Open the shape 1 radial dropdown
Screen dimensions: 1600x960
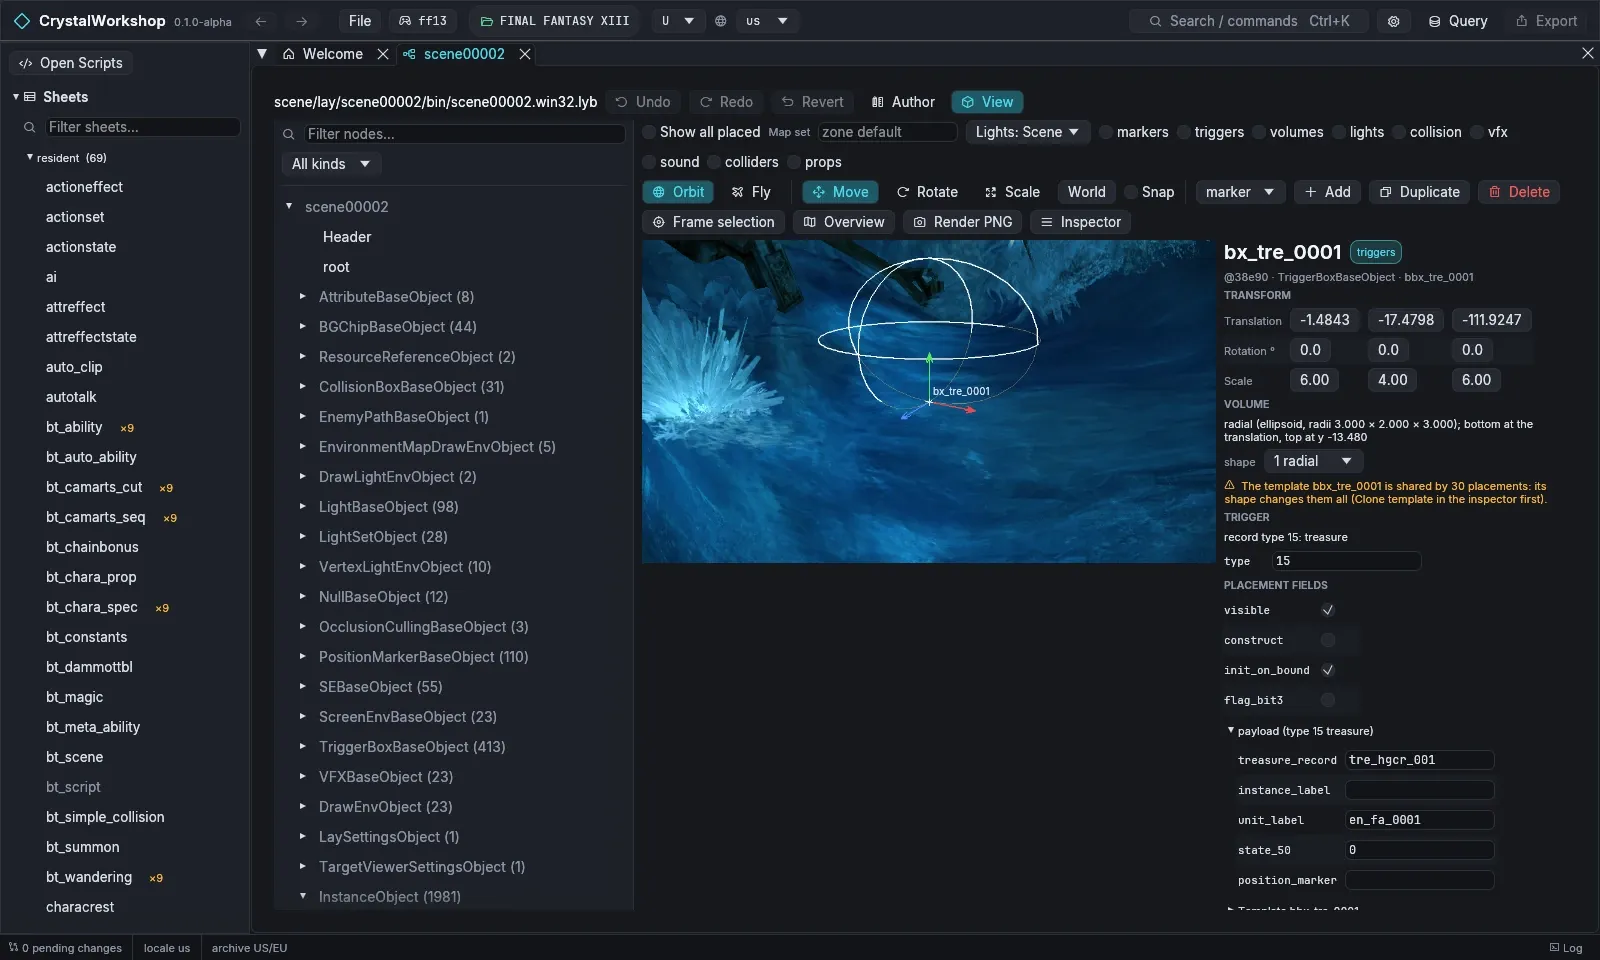1312,461
